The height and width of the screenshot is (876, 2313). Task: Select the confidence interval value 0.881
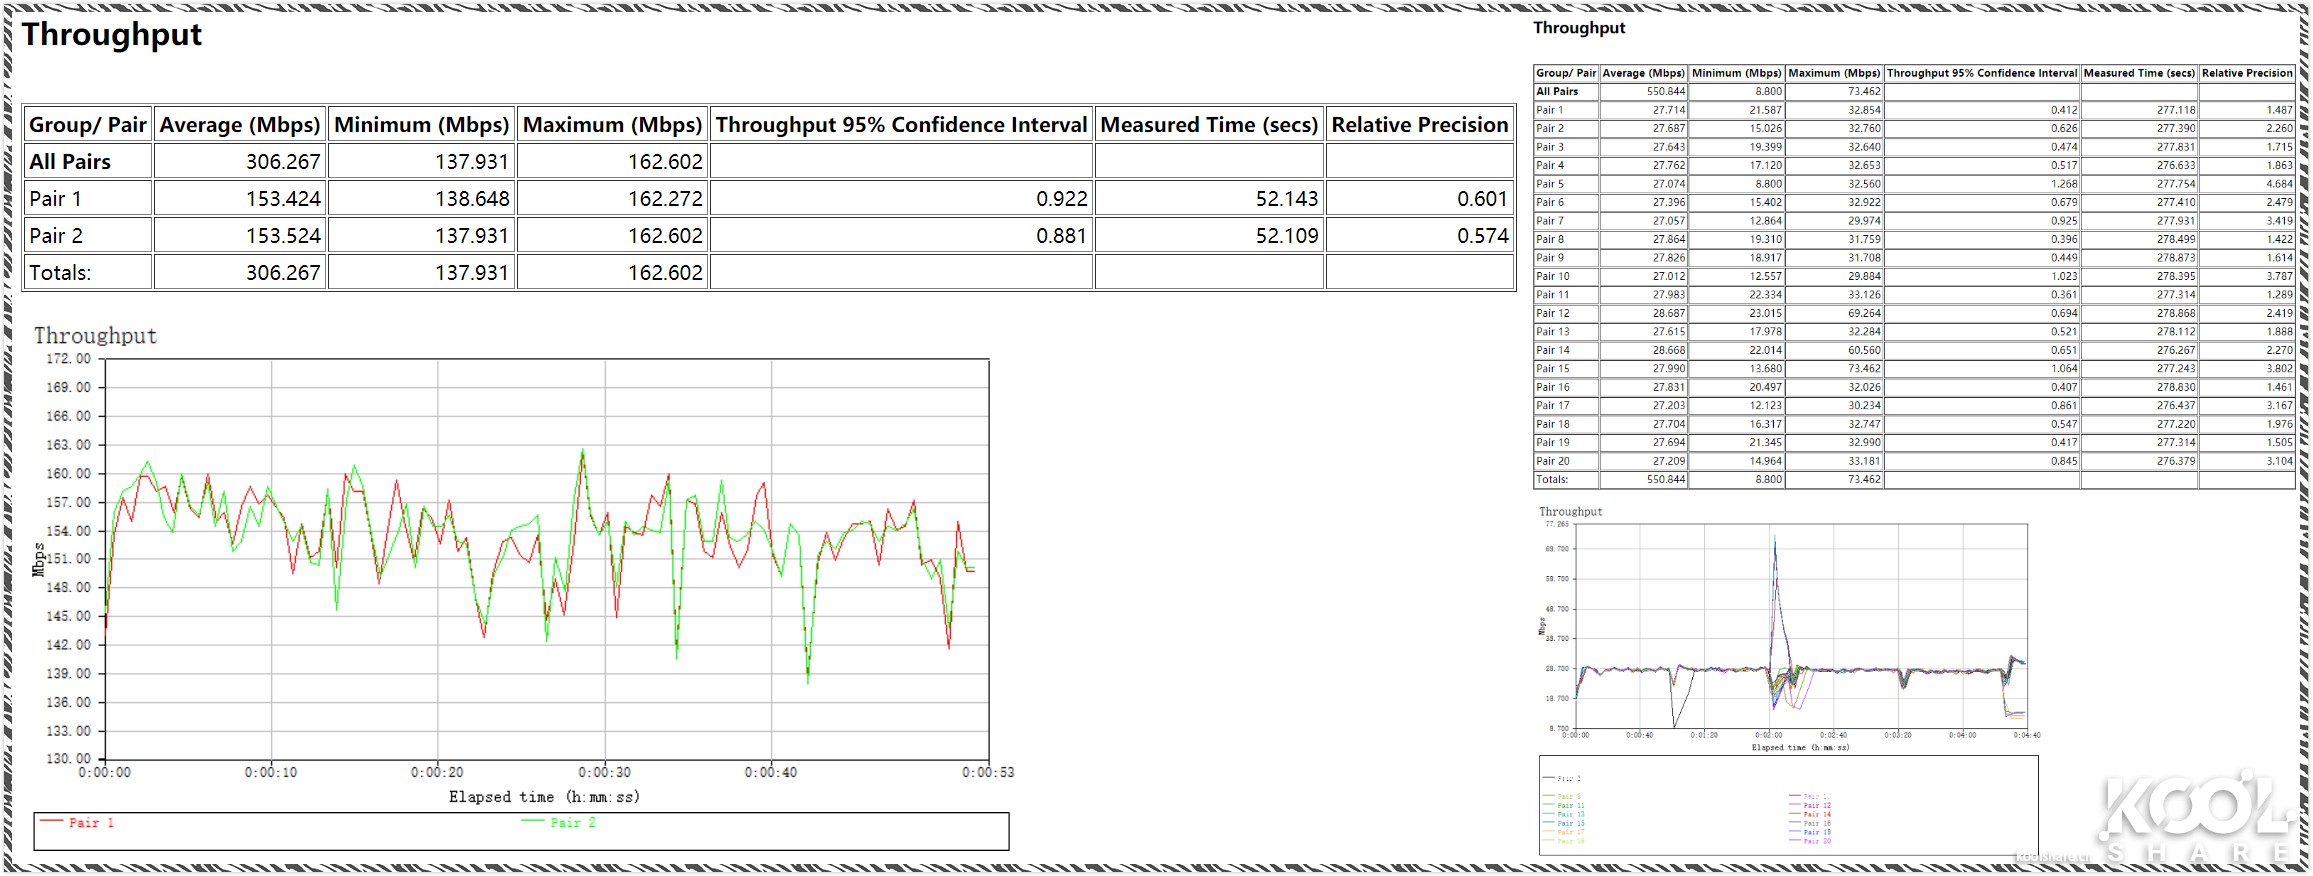[1062, 236]
